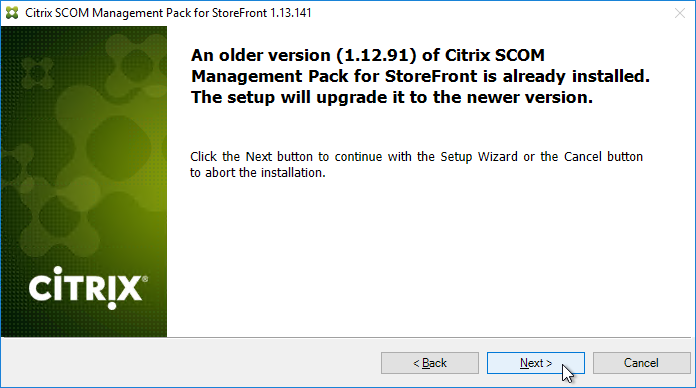
Task: Click the phrase 'to abort the installation'
Action: click(x=258, y=173)
